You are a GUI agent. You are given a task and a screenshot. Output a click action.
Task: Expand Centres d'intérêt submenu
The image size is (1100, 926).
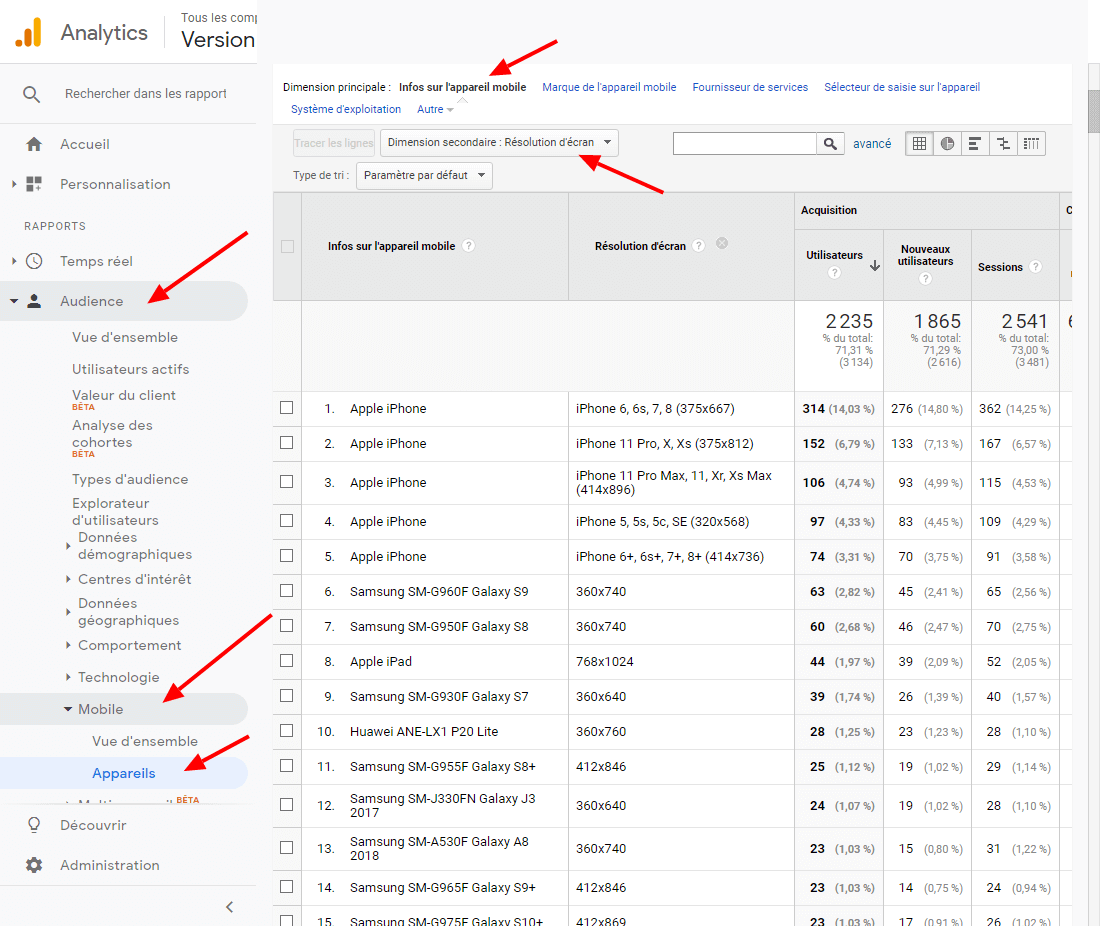(68, 579)
